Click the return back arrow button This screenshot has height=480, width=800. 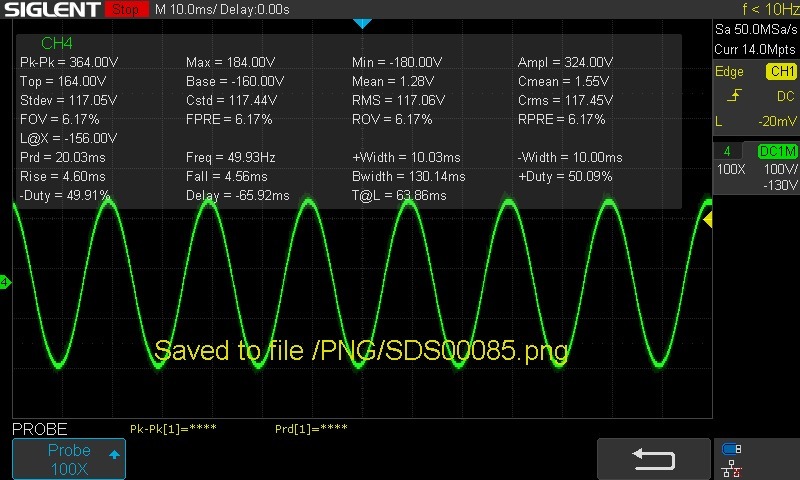[x=654, y=459]
